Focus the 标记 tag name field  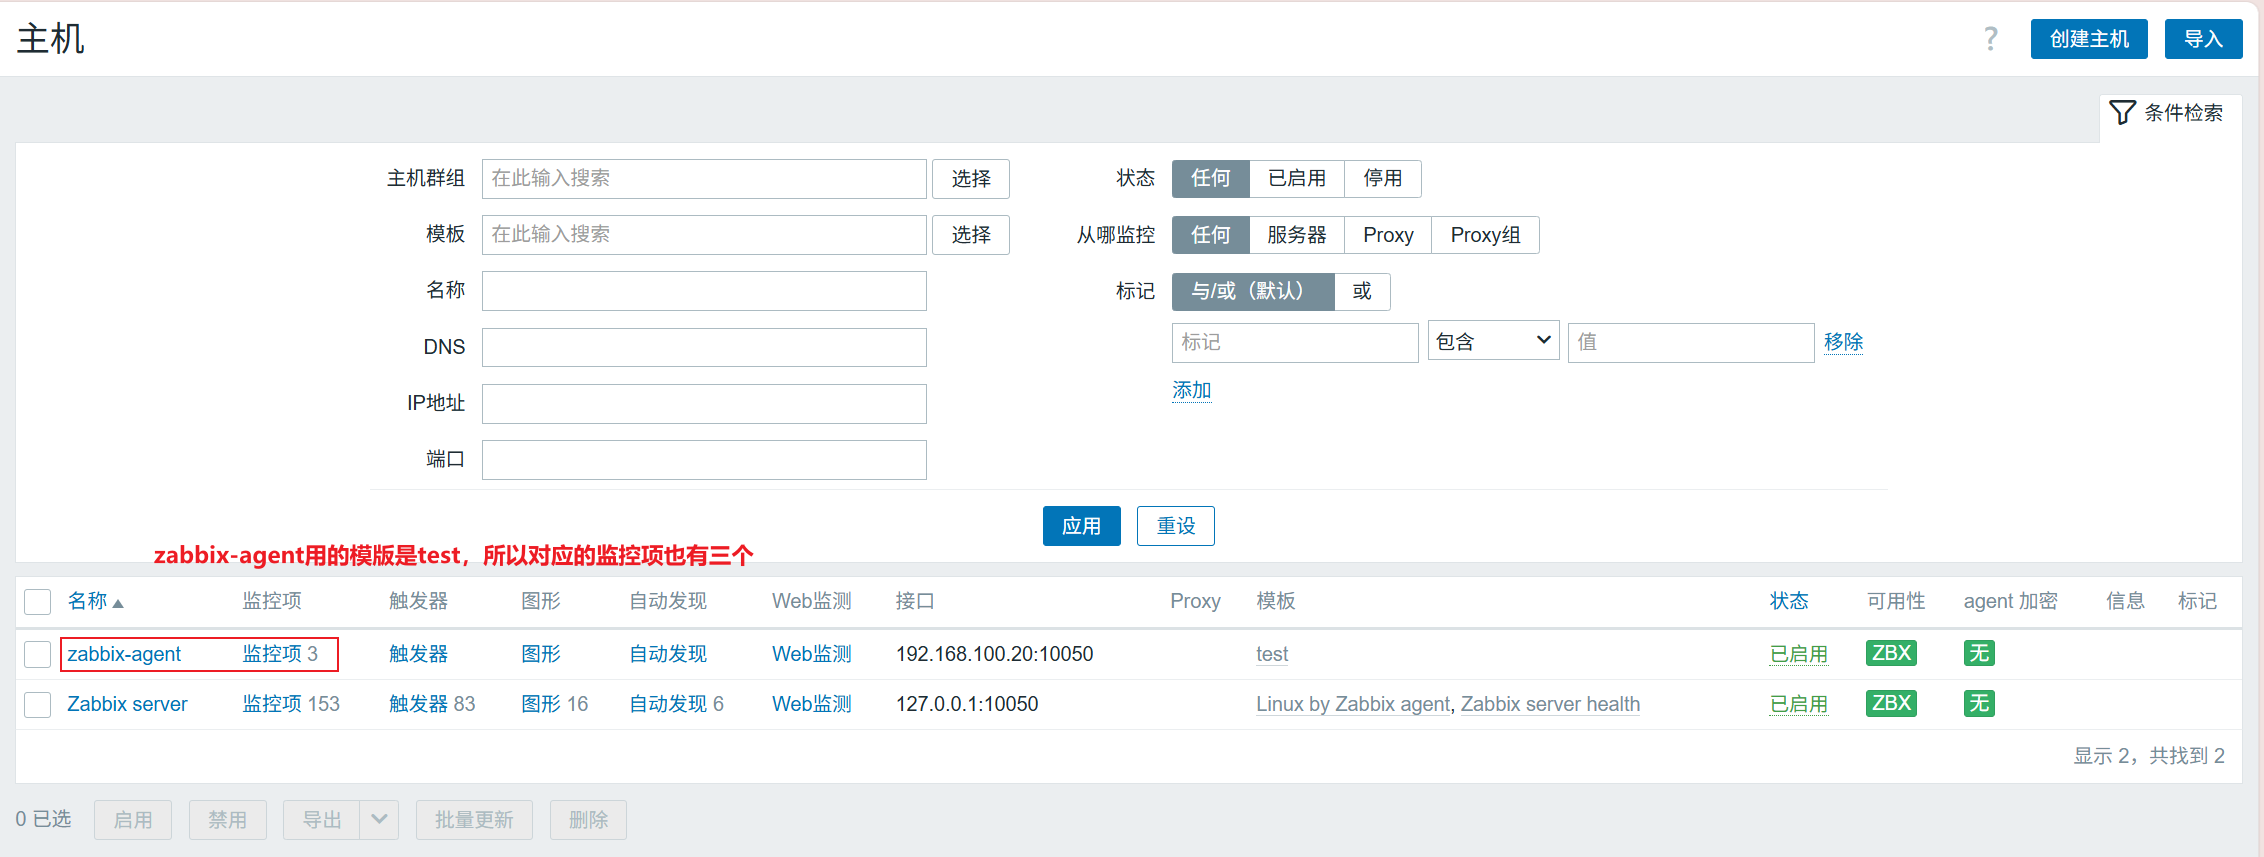1295,342
